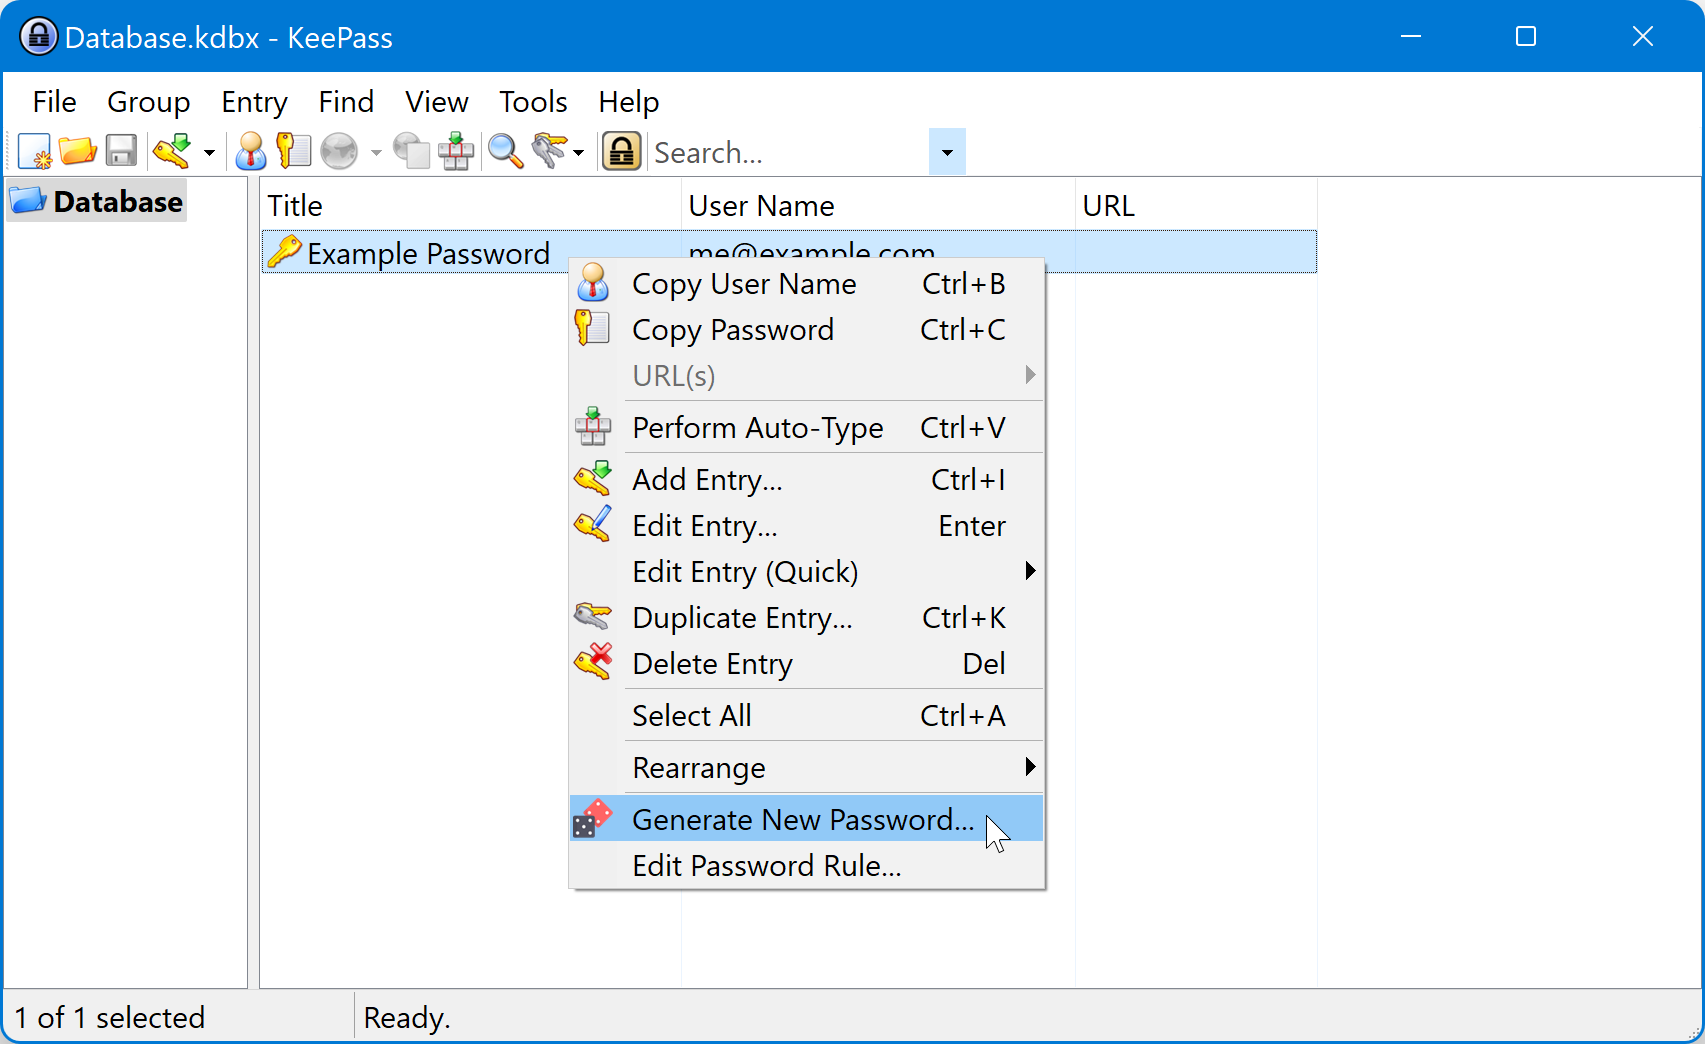Click the Find magnifier toolbar icon
Image resolution: width=1705 pixels, height=1044 pixels.
coord(506,152)
